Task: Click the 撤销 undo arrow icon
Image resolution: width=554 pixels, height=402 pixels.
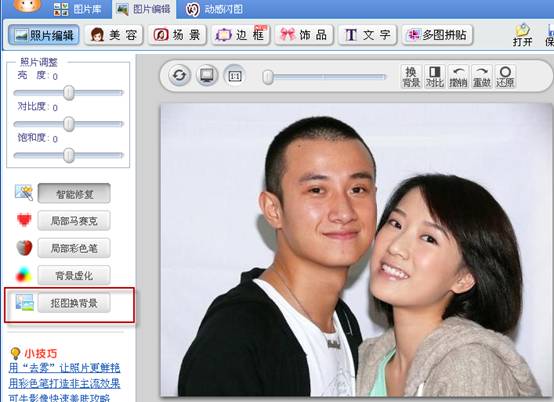Action: pos(458,76)
